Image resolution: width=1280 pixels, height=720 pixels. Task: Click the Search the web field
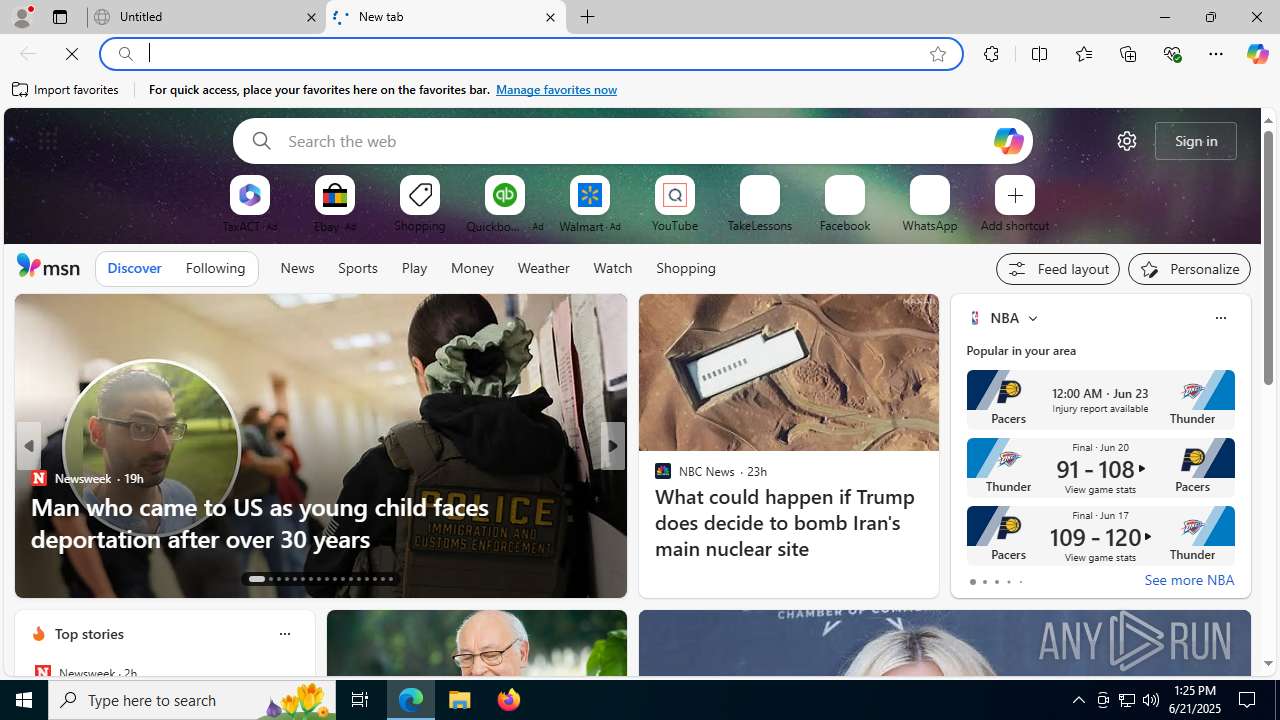[632, 141]
